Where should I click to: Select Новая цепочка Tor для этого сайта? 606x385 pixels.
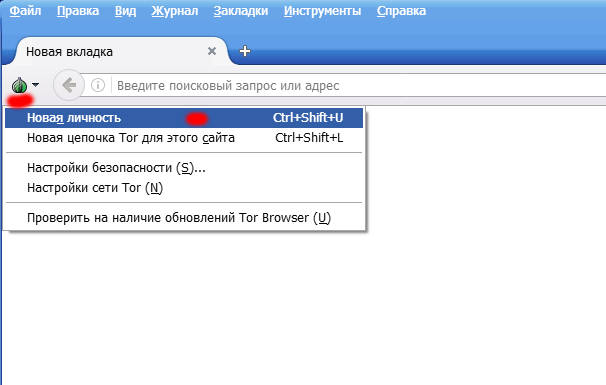[x=184, y=138]
